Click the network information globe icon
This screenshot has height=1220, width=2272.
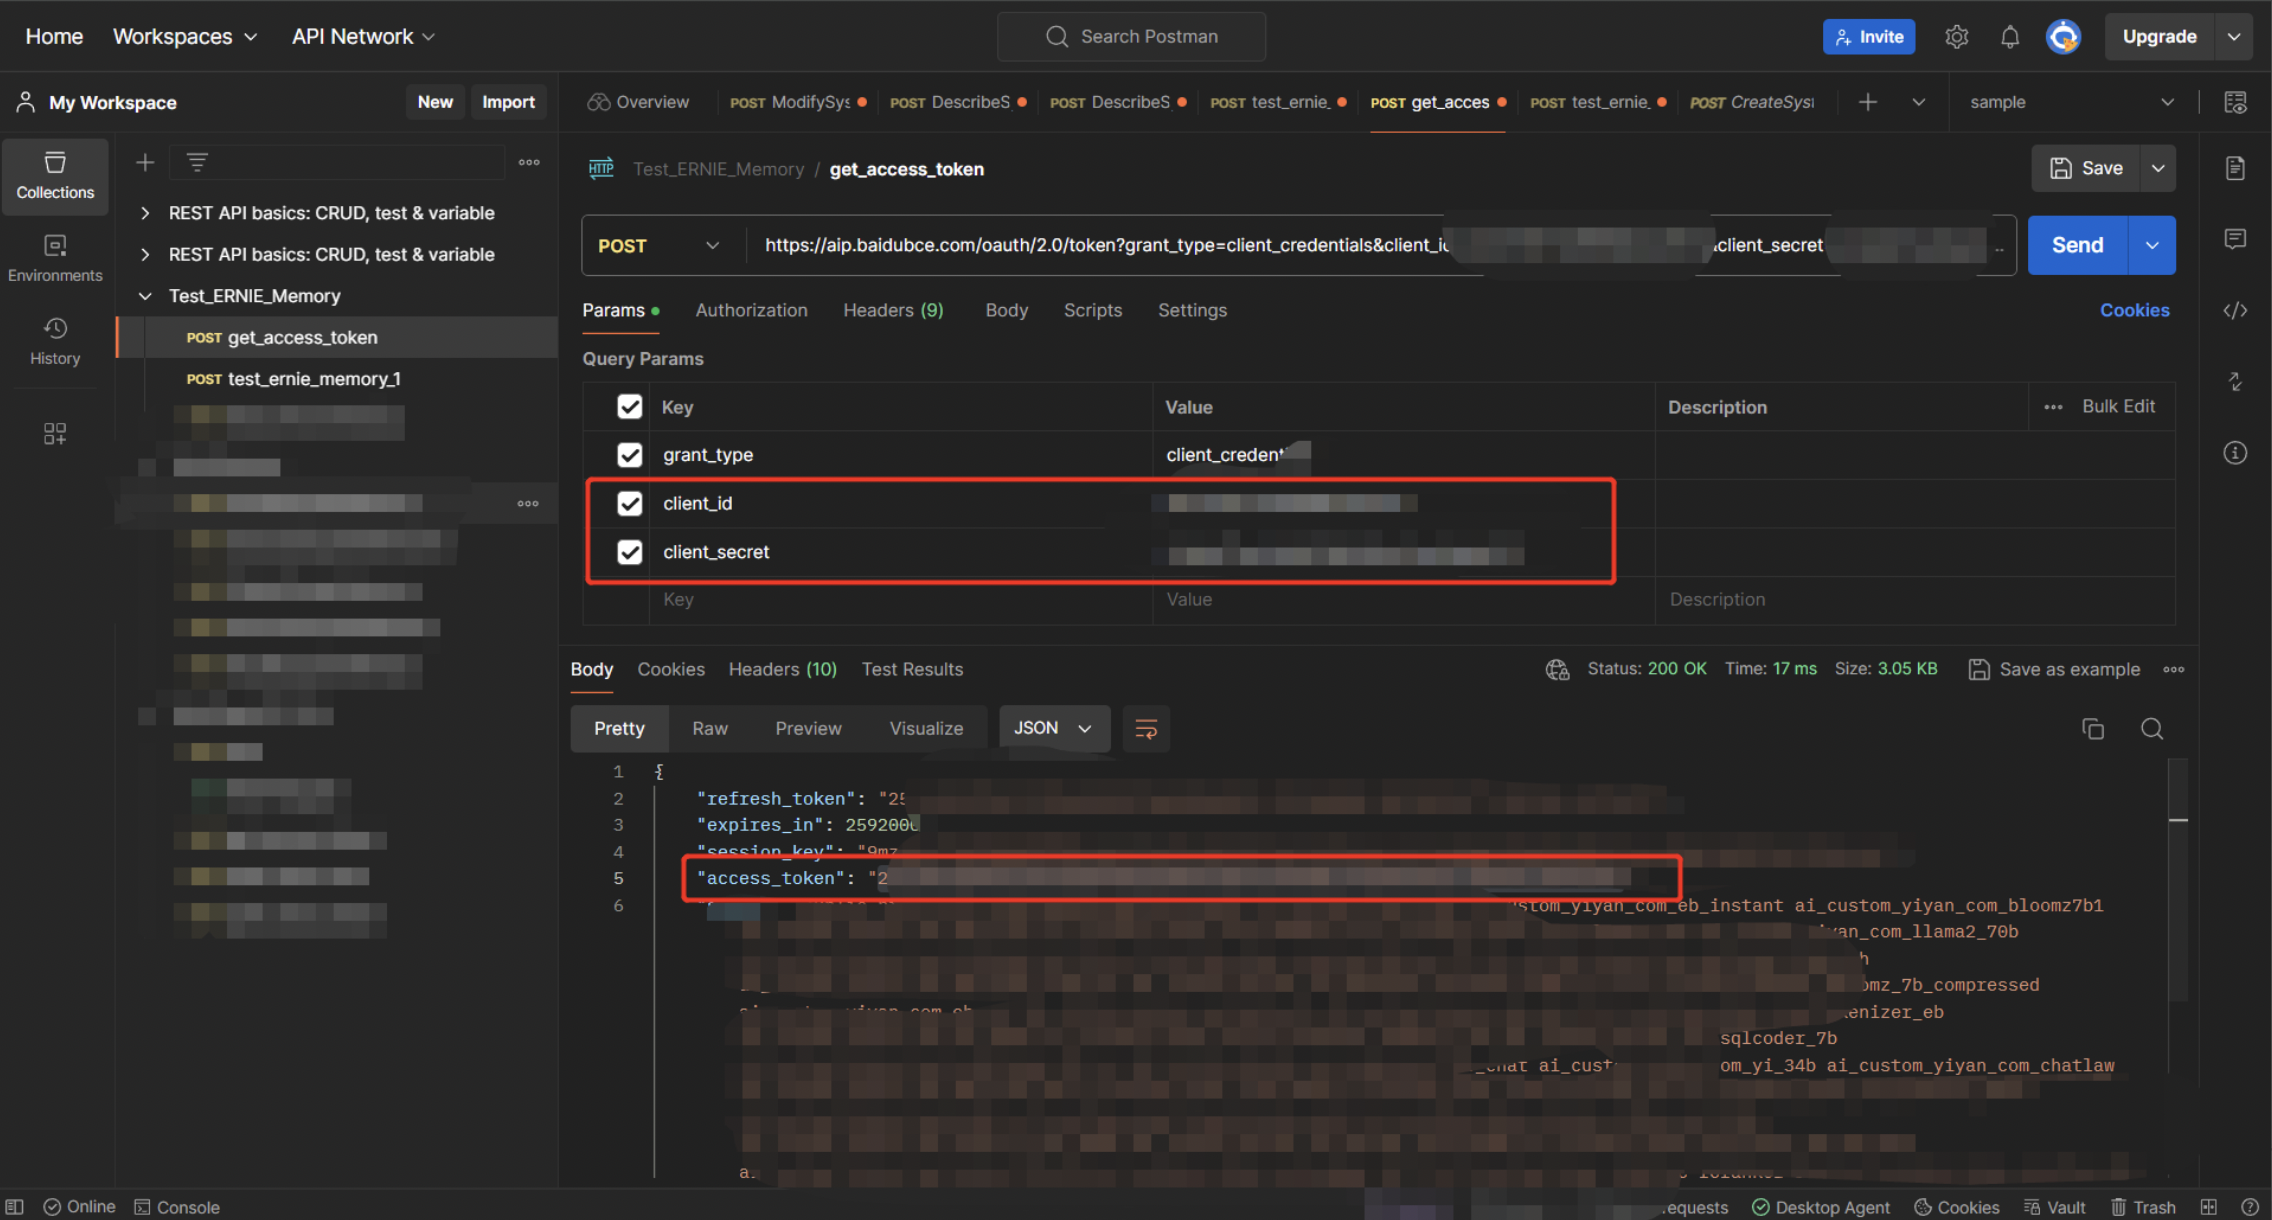pyautogui.click(x=1557, y=669)
